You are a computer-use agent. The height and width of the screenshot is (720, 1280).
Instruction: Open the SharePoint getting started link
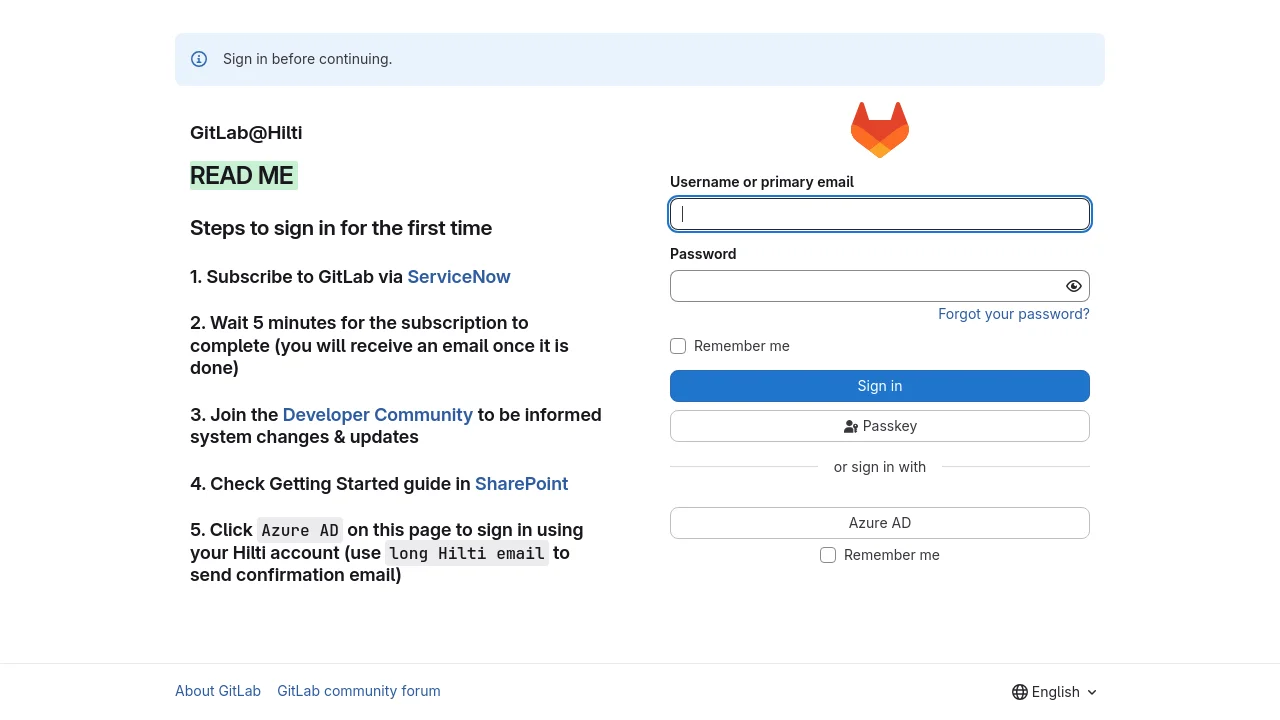click(521, 484)
